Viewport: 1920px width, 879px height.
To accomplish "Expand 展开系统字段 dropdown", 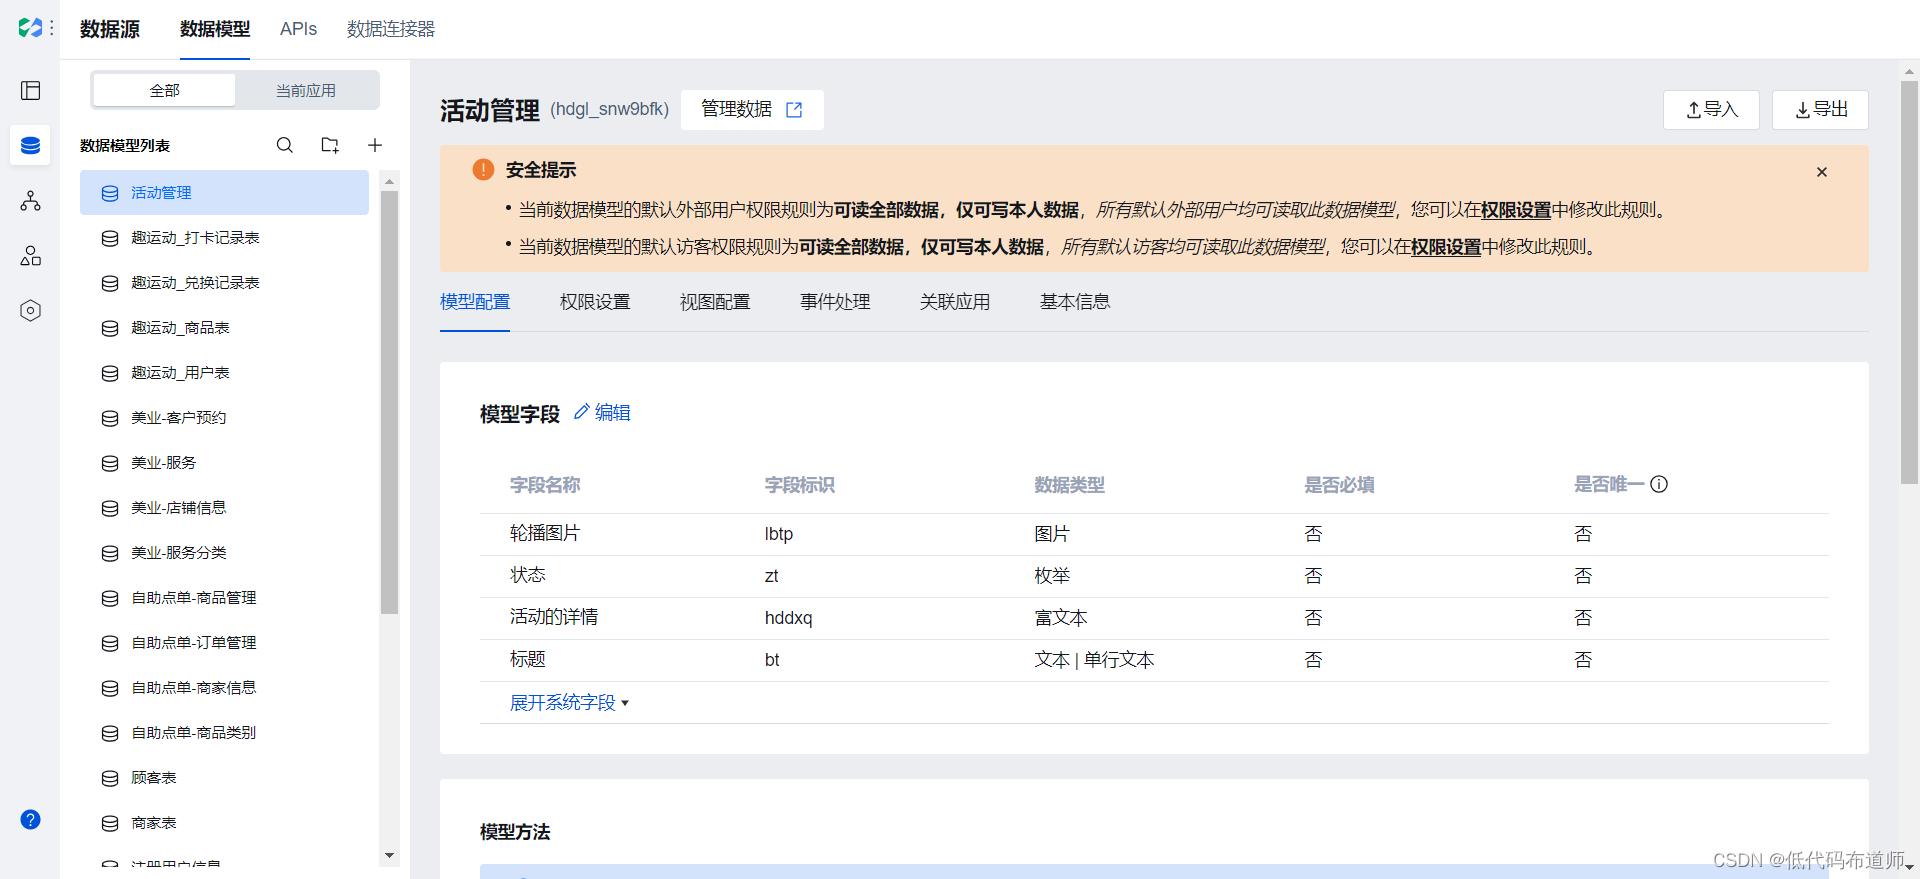I will [569, 703].
